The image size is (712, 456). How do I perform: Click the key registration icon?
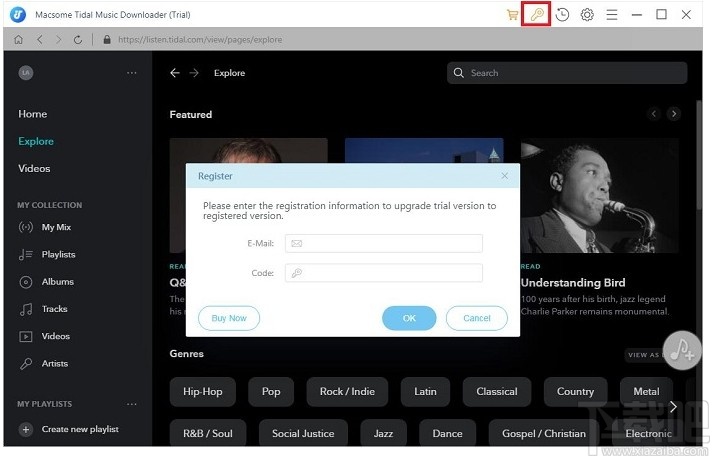pyautogui.click(x=537, y=15)
